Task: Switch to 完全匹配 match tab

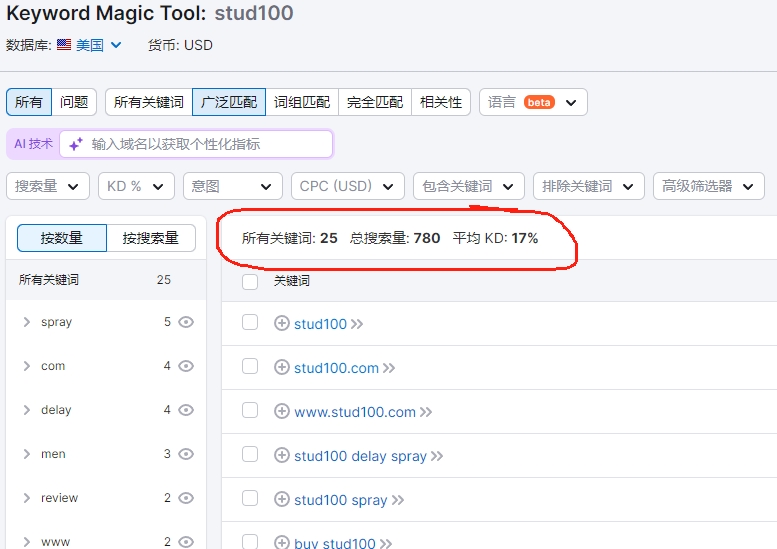Action: (375, 102)
